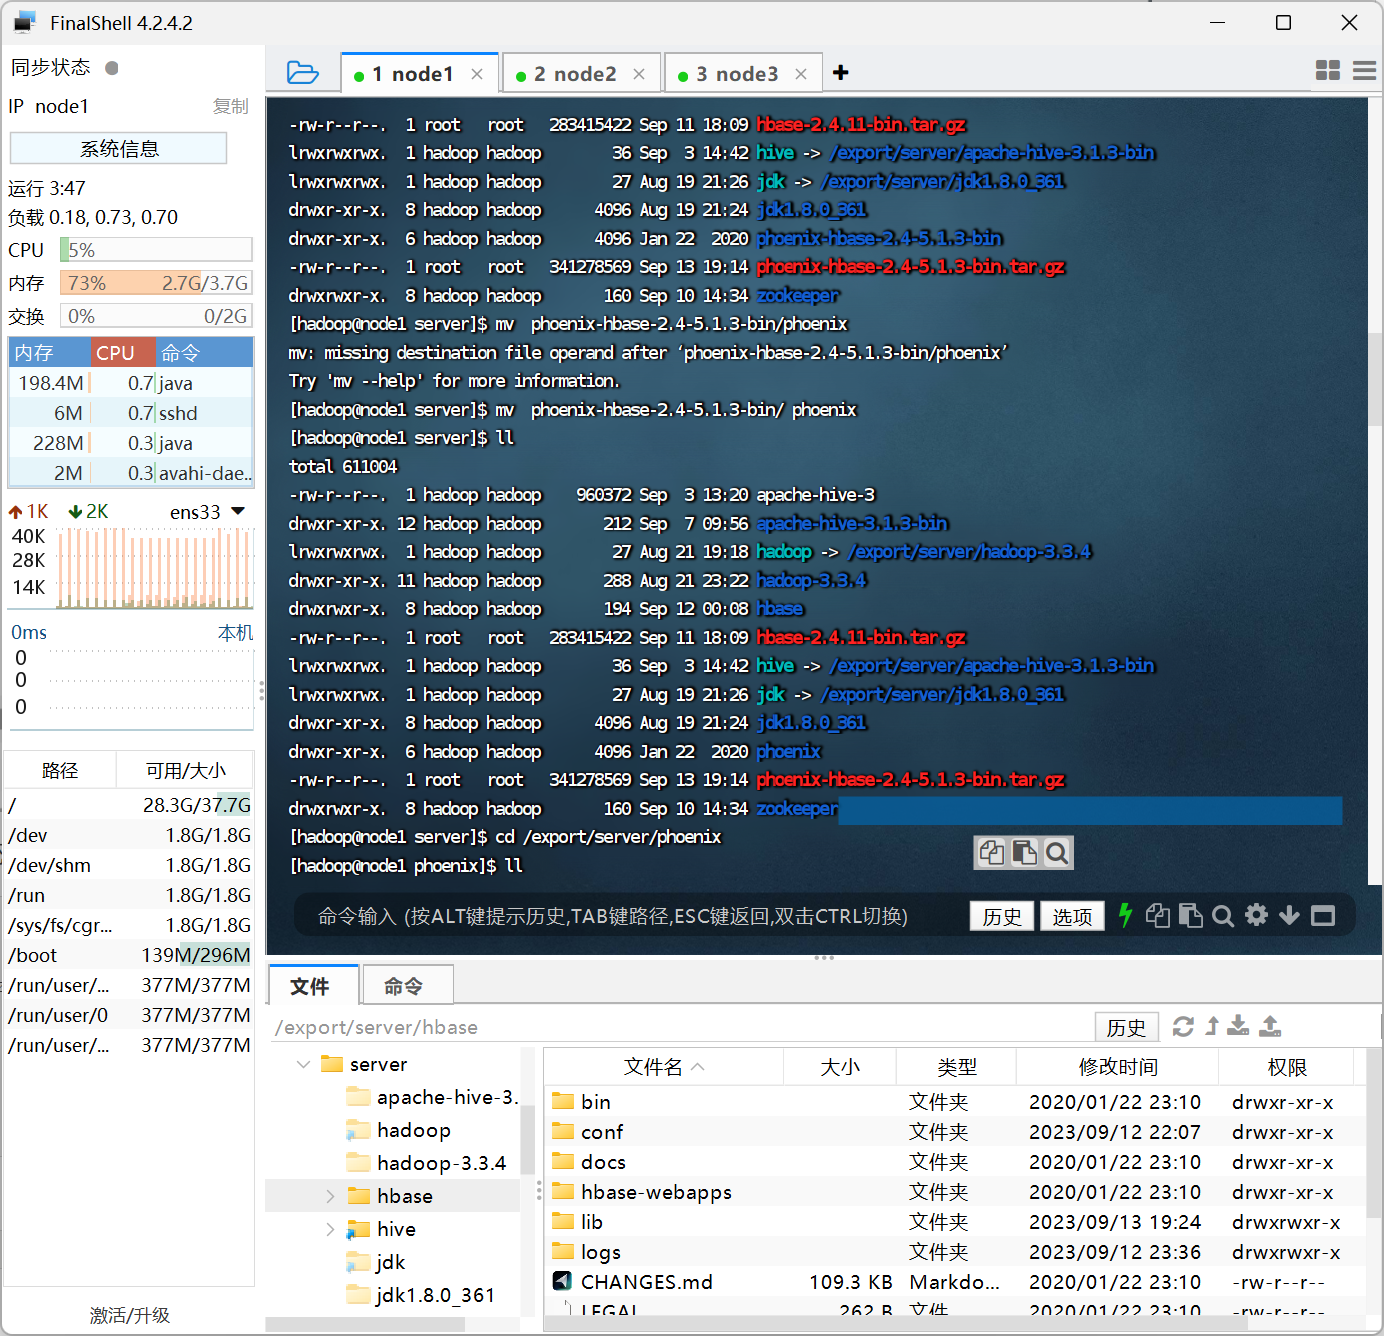
Task: Sort processes by 命令 column
Action: [x=204, y=352]
